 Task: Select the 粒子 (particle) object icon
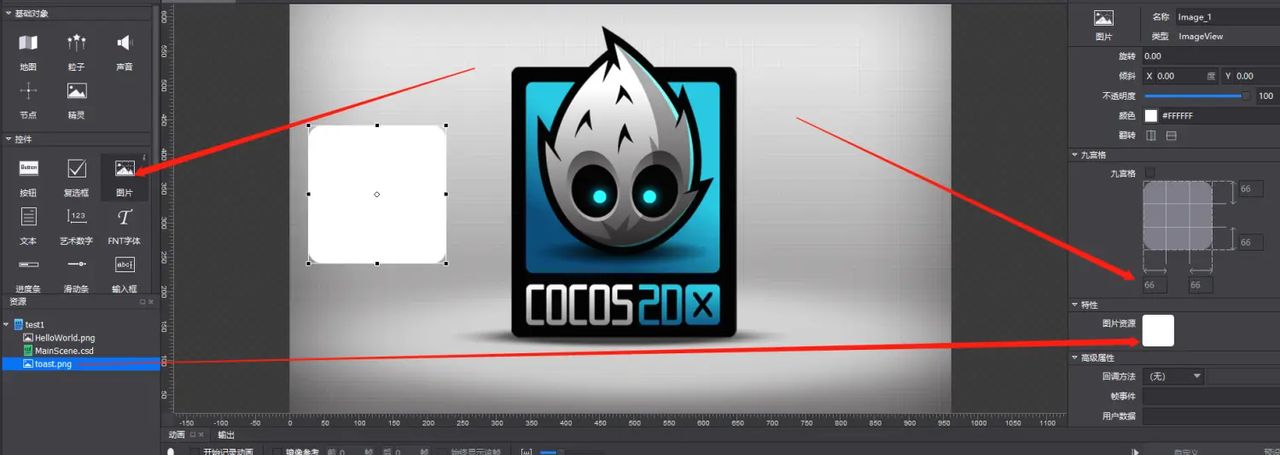76,43
